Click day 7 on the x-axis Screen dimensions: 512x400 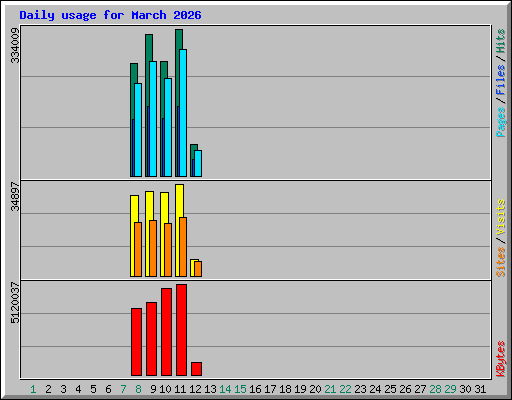click(x=123, y=389)
